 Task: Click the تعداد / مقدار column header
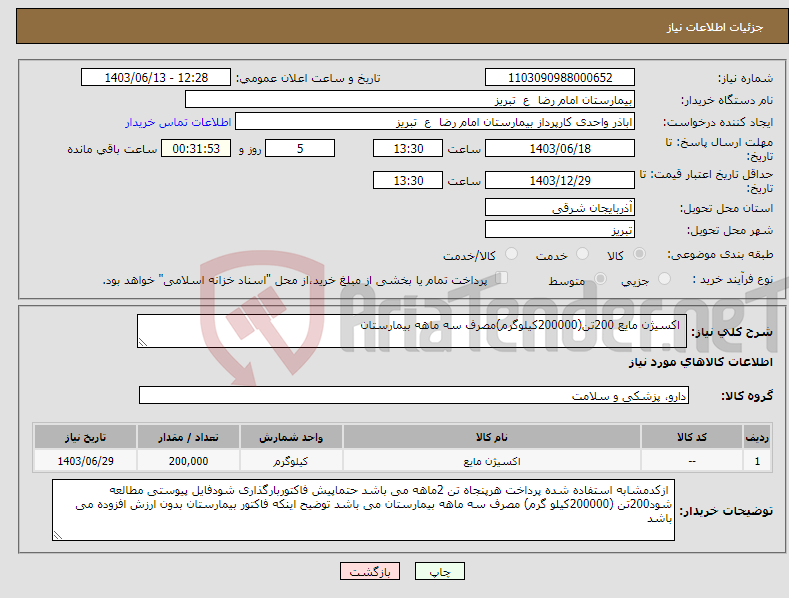(188, 437)
